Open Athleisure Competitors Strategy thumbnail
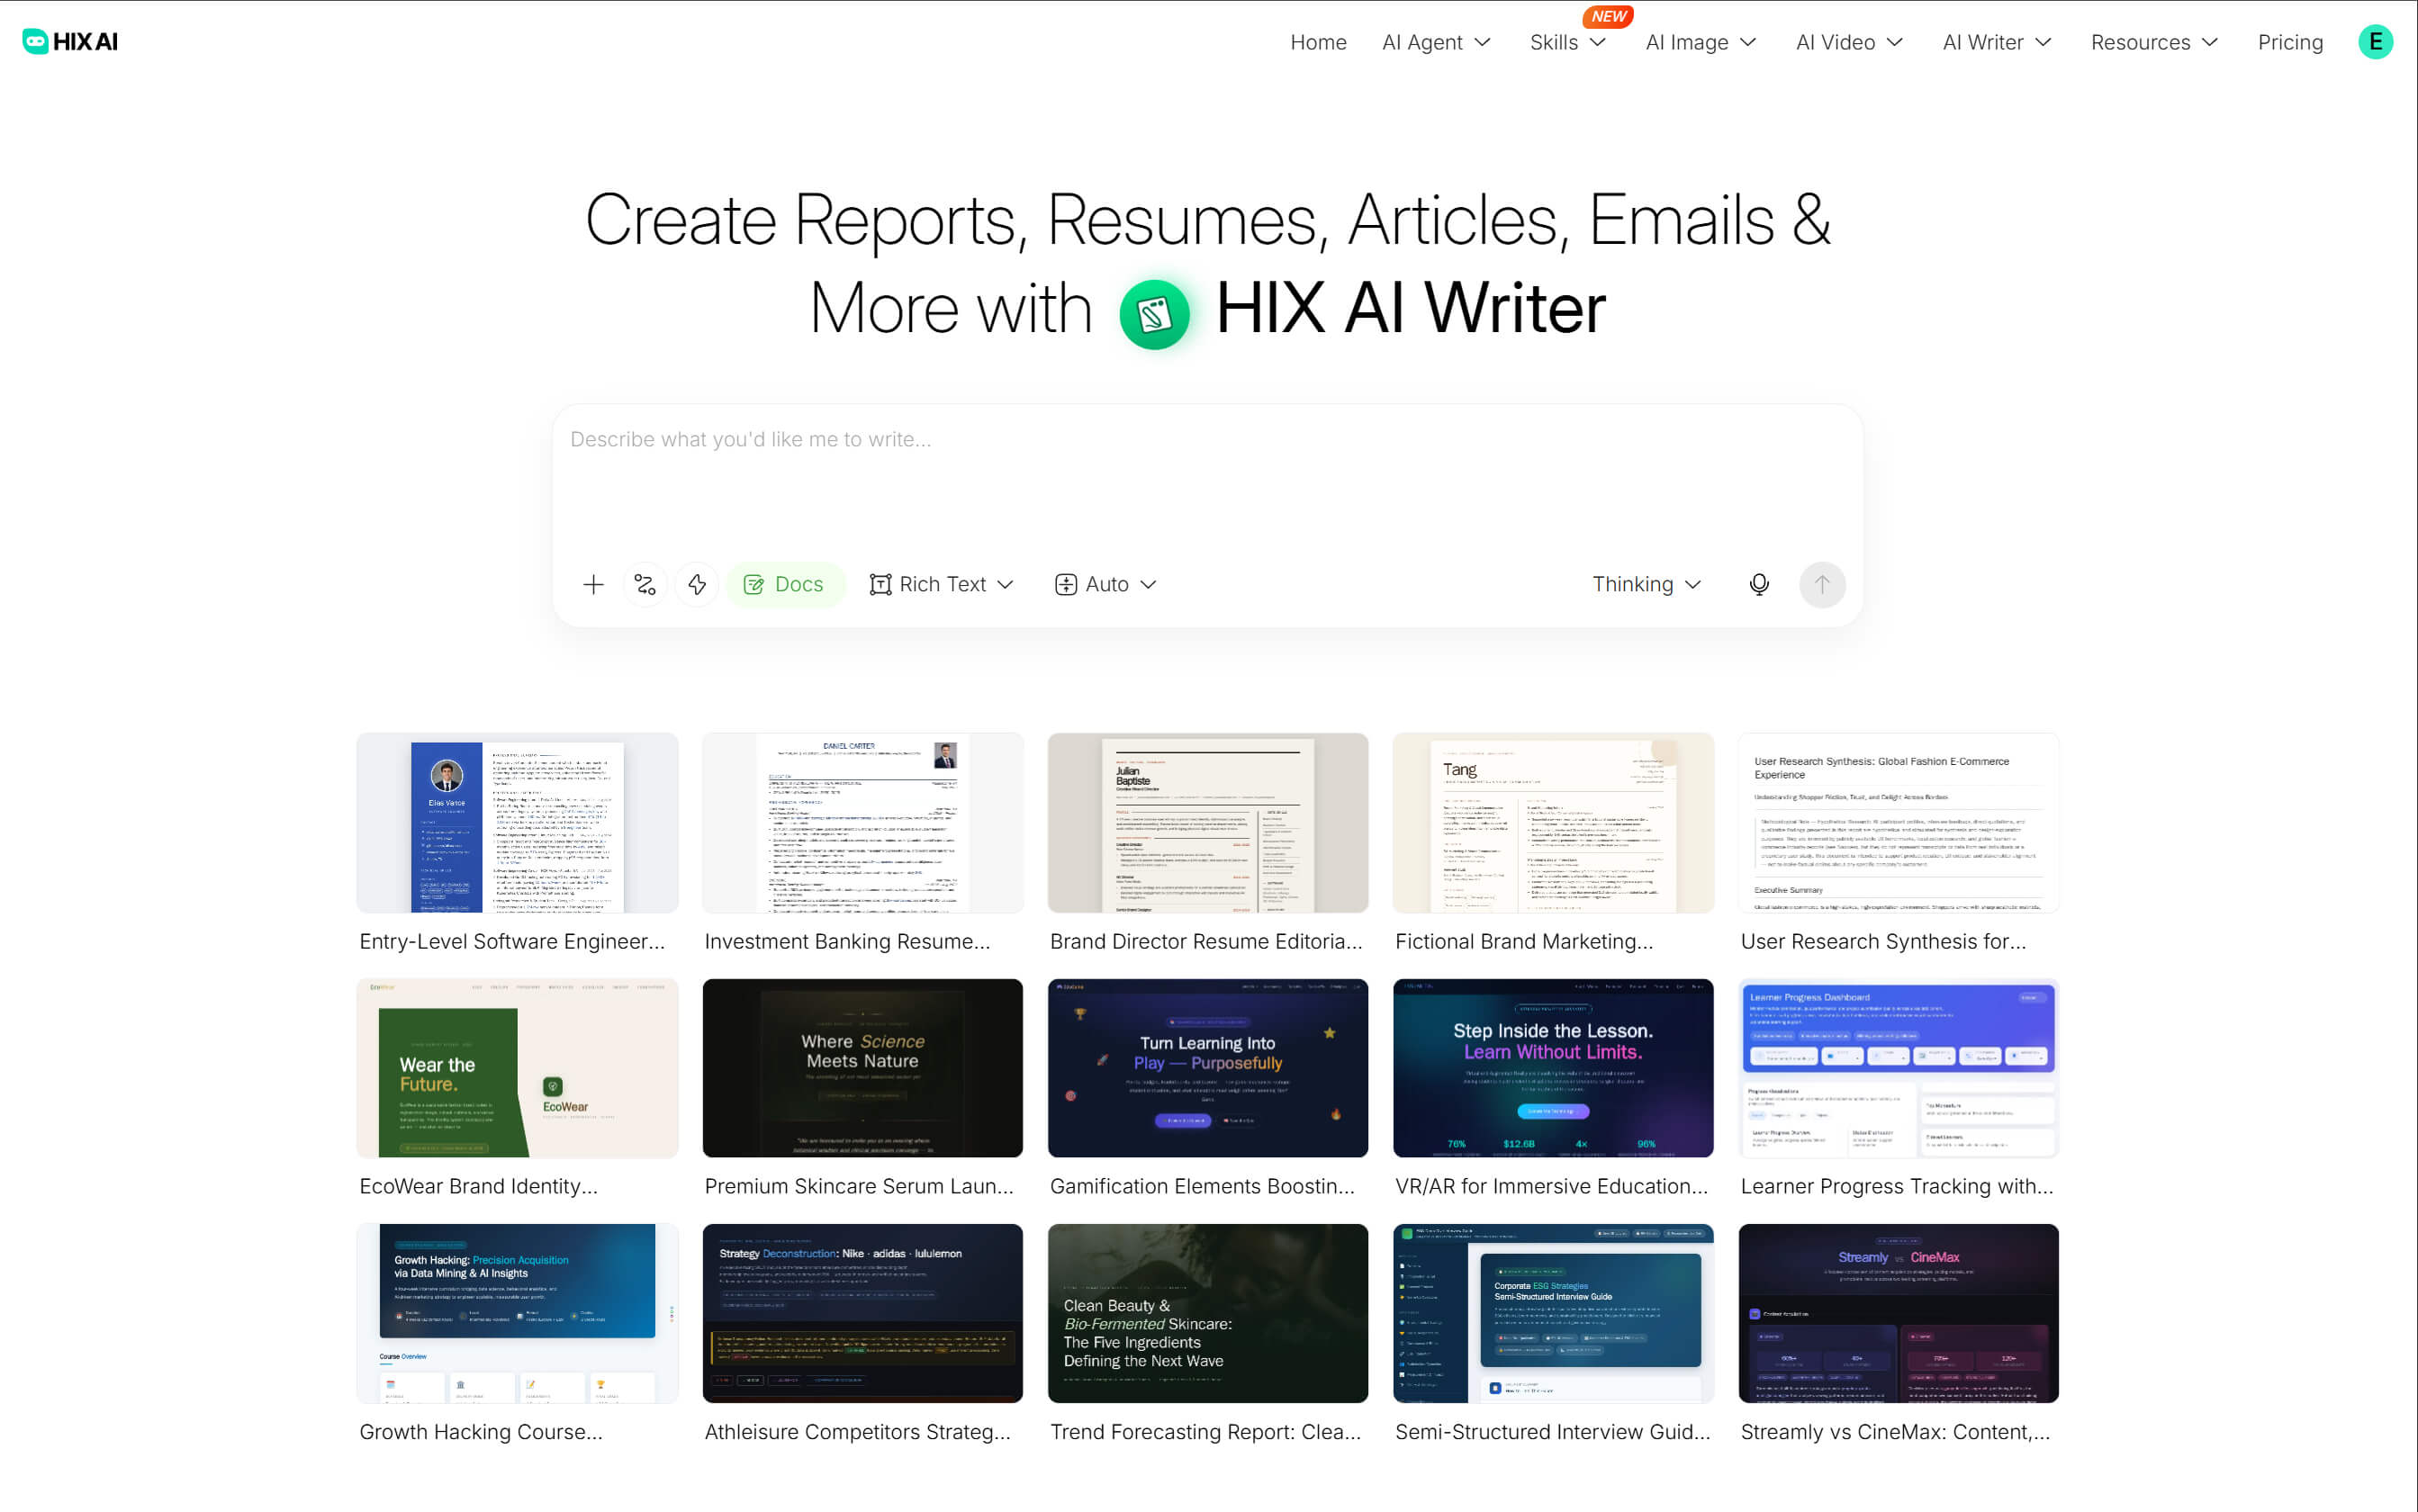 (862, 1313)
